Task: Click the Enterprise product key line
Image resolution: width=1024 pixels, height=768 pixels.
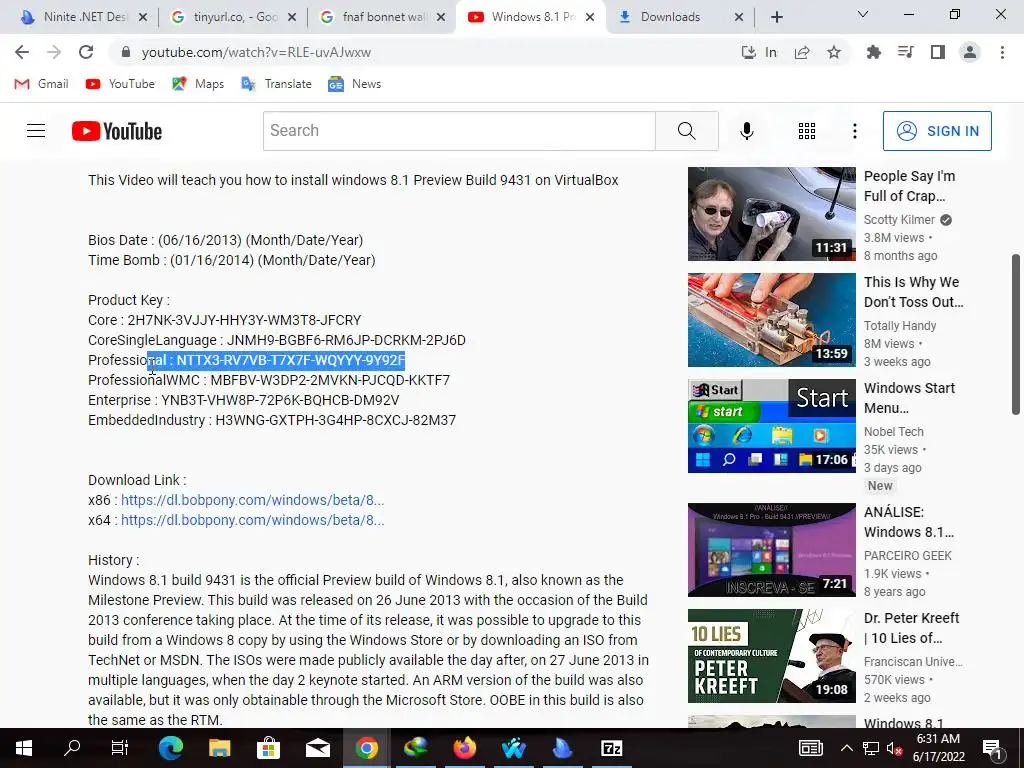Action: click(x=244, y=400)
